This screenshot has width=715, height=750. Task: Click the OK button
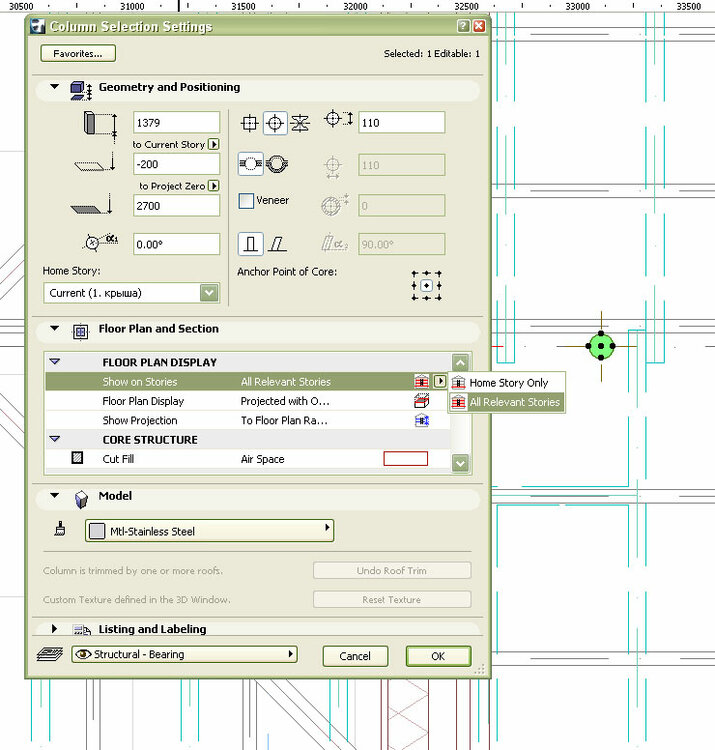(438, 656)
